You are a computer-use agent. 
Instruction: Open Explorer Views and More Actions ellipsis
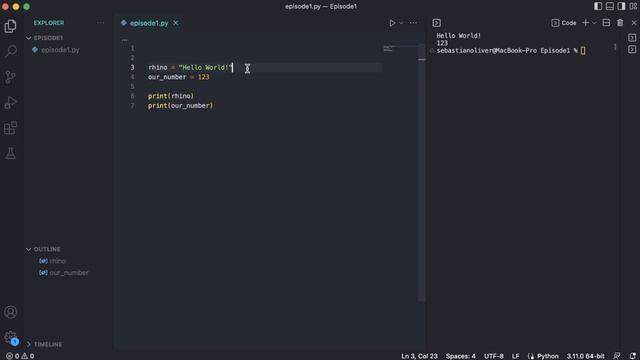point(100,23)
